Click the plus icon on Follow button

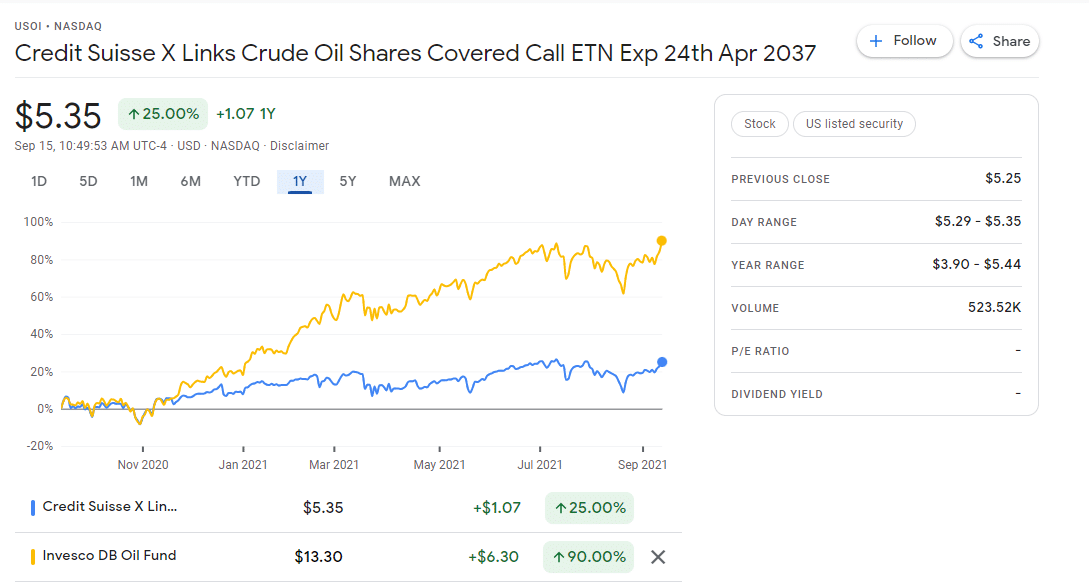tap(876, 41)
